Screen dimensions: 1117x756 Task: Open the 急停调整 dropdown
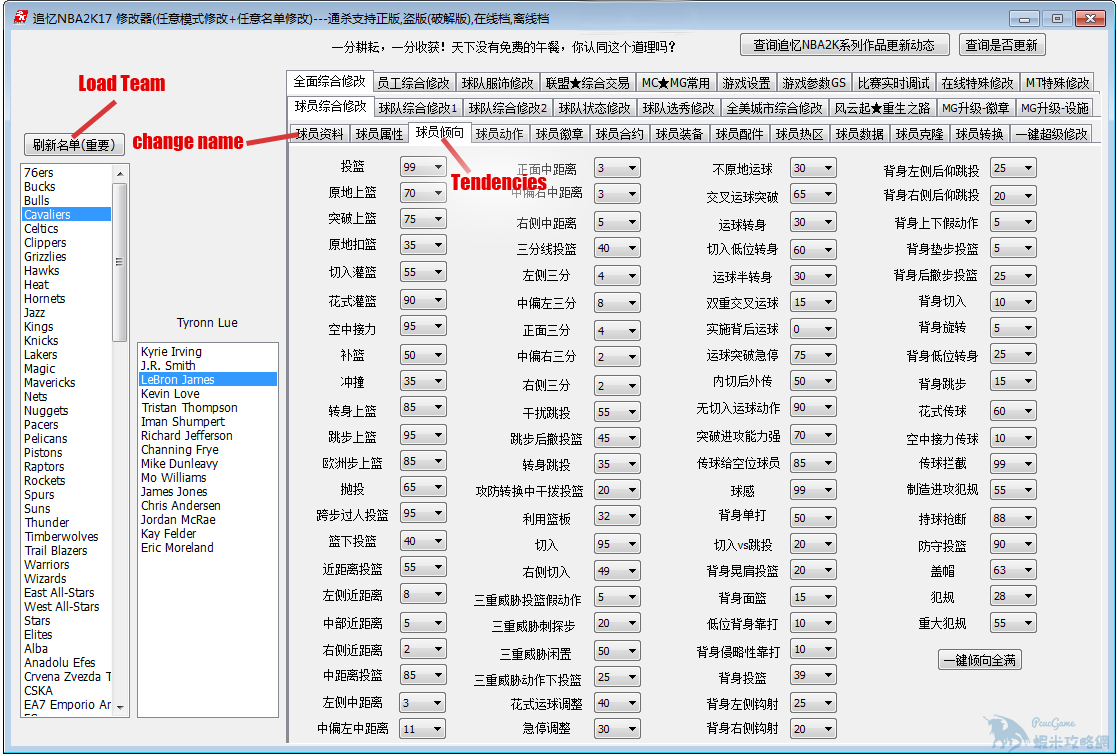click(x=618, y=728)
